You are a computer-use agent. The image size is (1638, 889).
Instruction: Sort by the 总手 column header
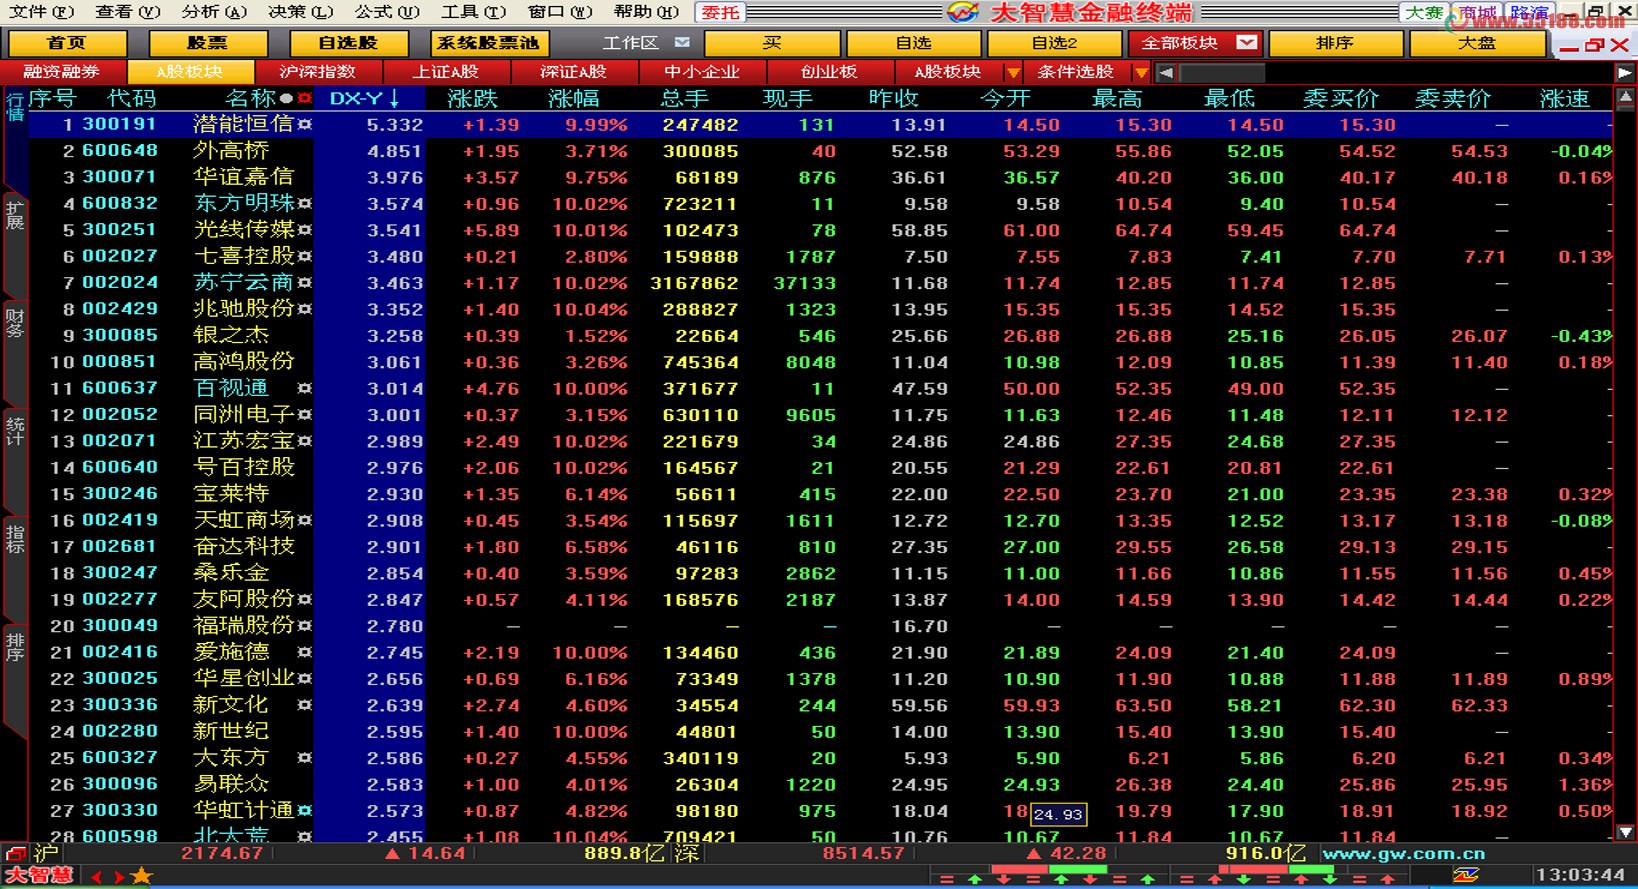685,98
